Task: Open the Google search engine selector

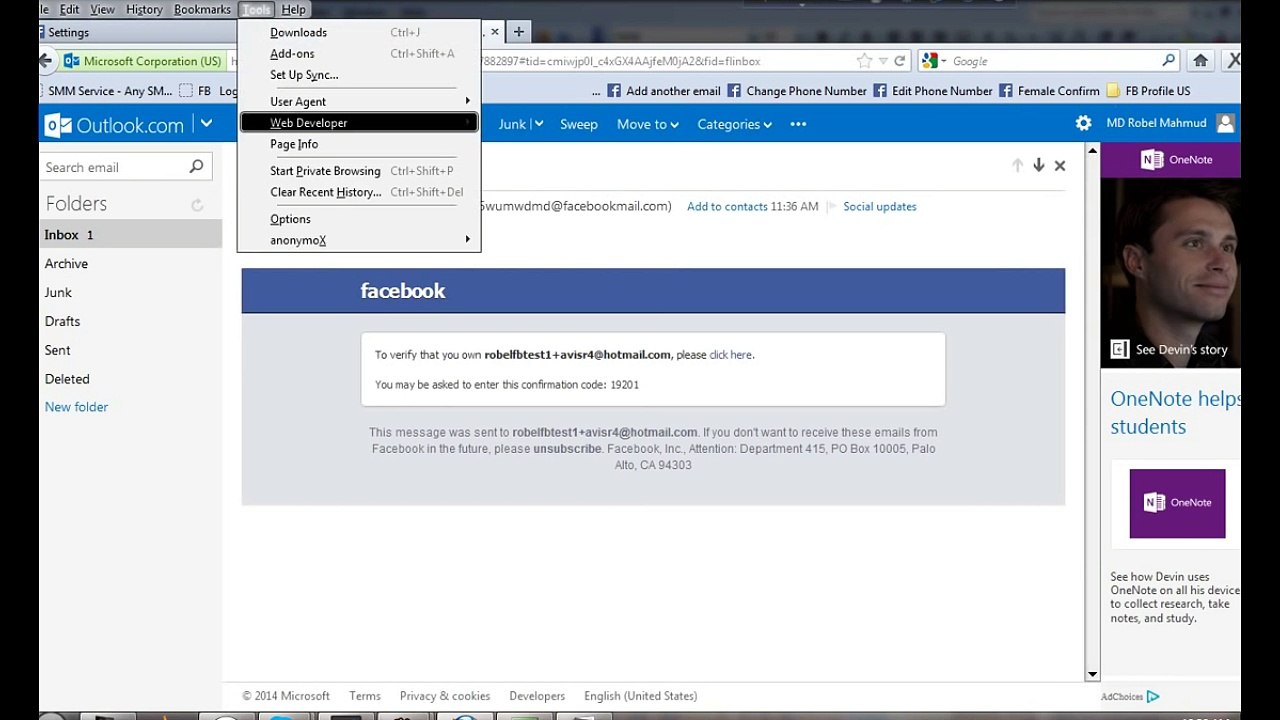Action: 934,61
